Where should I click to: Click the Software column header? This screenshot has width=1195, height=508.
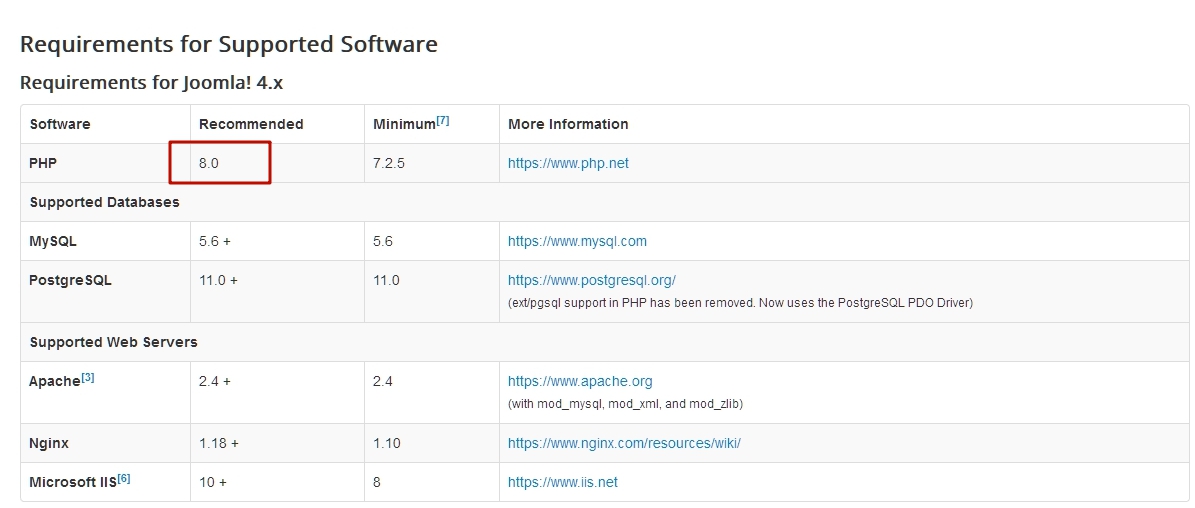(60, 124)
